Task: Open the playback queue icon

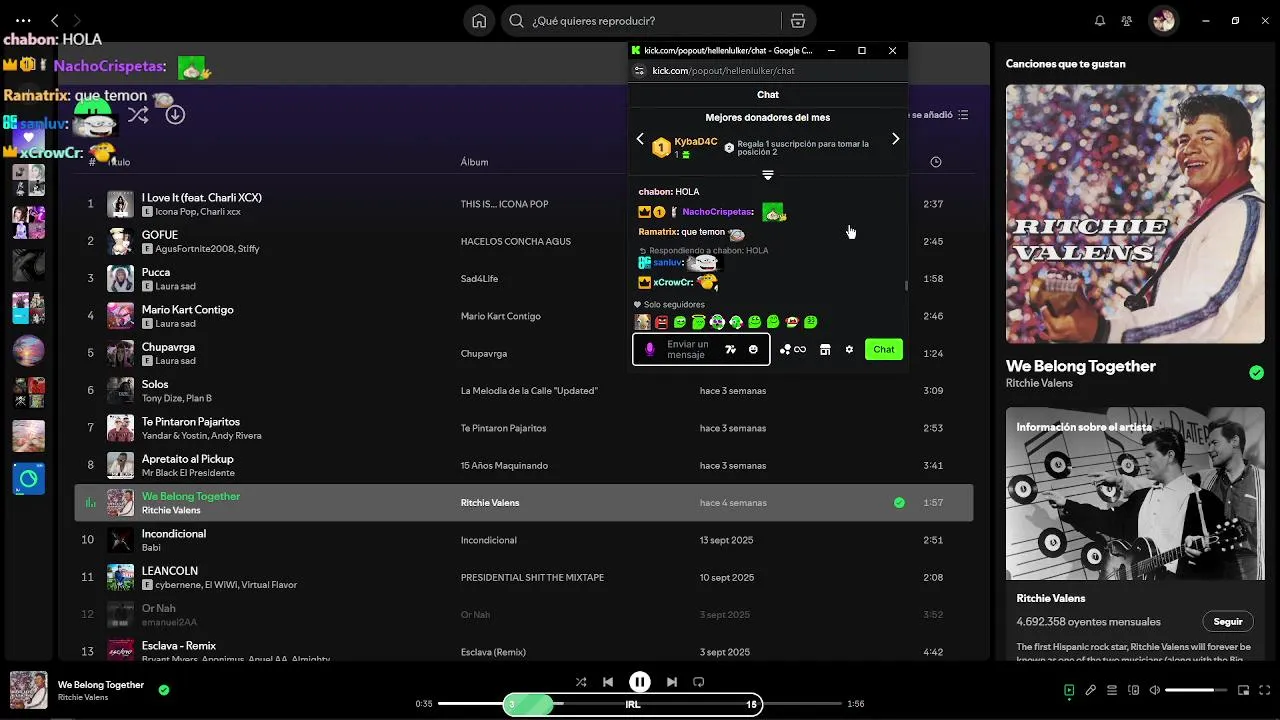Action: coord(1112,690)
